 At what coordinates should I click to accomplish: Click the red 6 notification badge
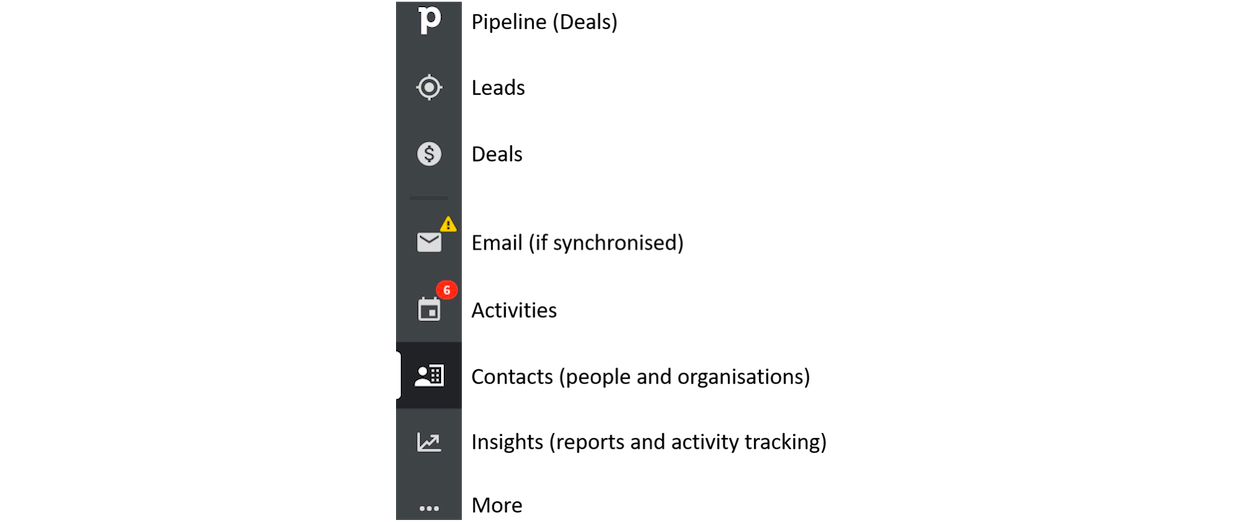tap(447, 290)
